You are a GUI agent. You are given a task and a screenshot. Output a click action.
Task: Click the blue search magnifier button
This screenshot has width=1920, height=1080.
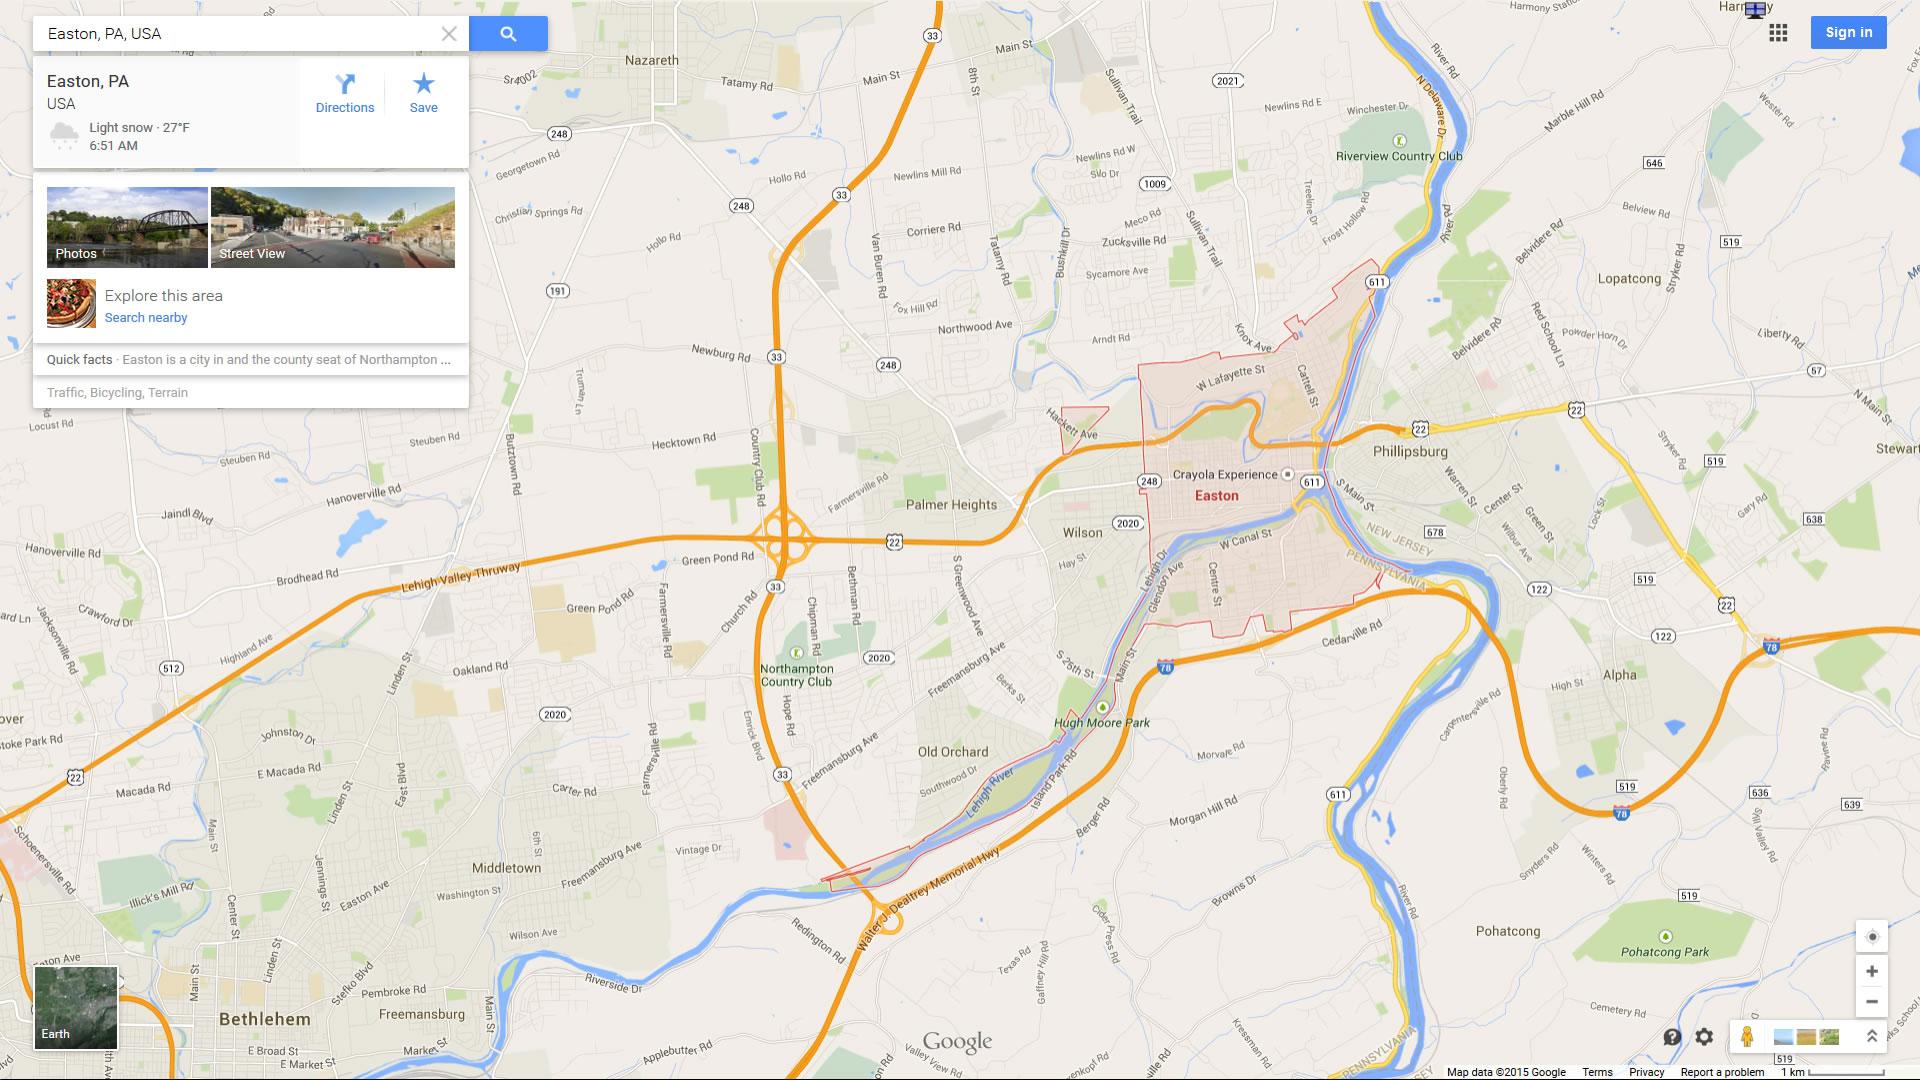pos(508,34)
